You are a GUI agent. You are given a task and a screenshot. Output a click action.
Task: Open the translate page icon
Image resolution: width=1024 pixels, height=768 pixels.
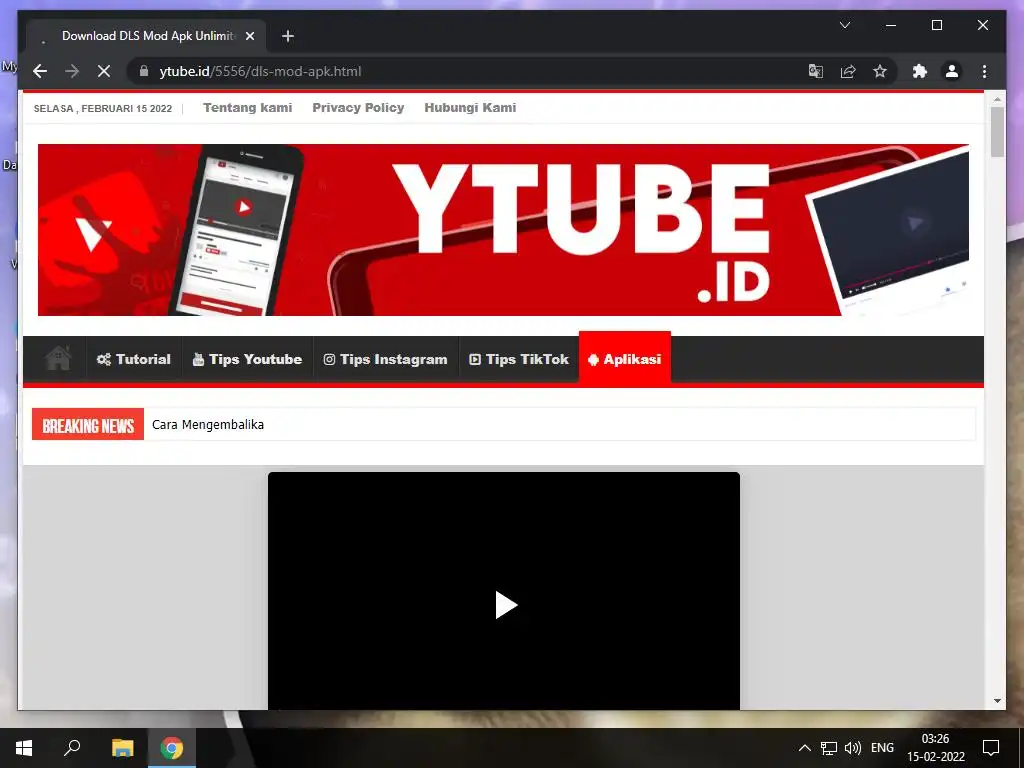[816, 71]
